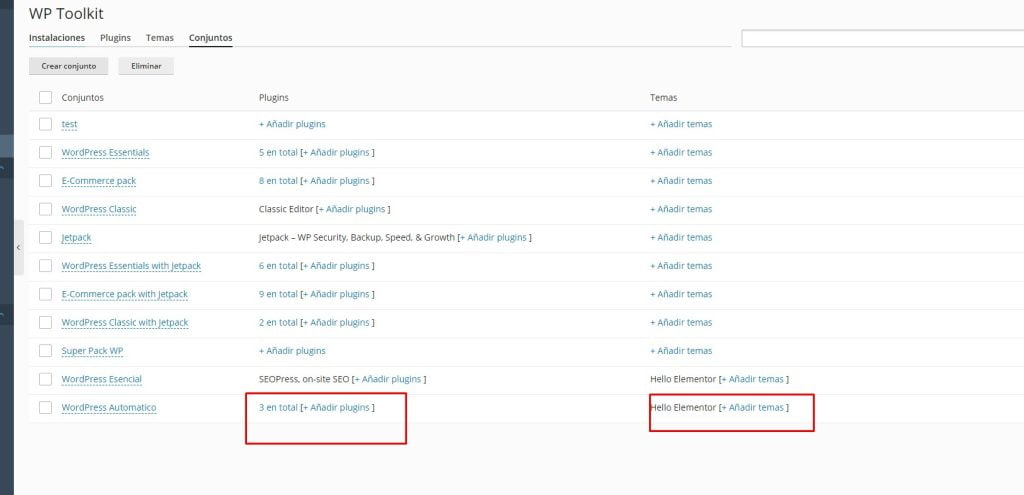Click '2 en total' plugins link
This screenshot has height=495, width=1024.
(278, 322)
